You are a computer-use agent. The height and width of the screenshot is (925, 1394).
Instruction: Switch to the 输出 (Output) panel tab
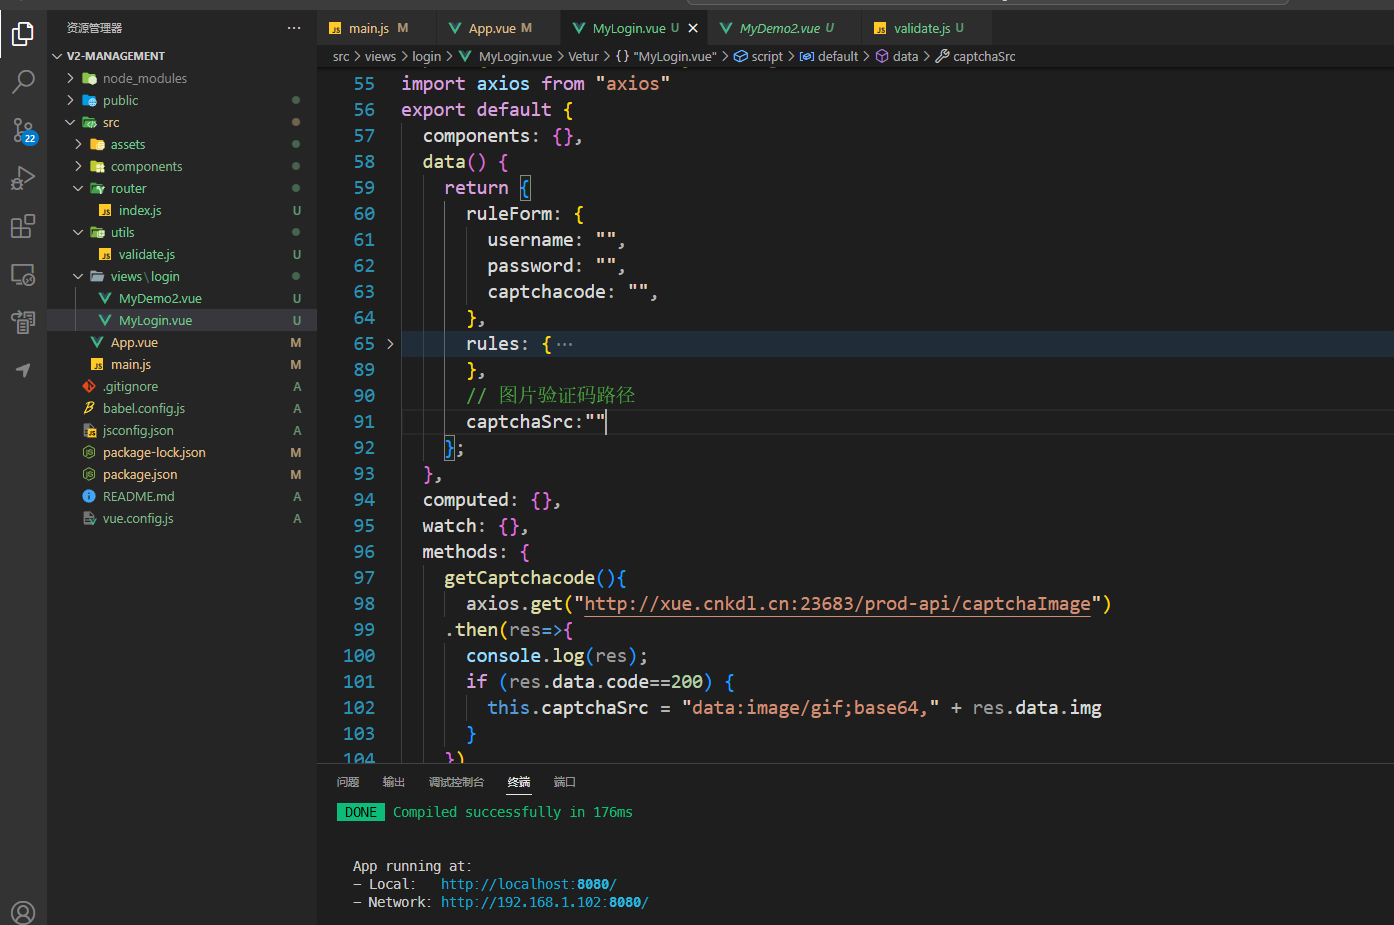coord(394,782)
